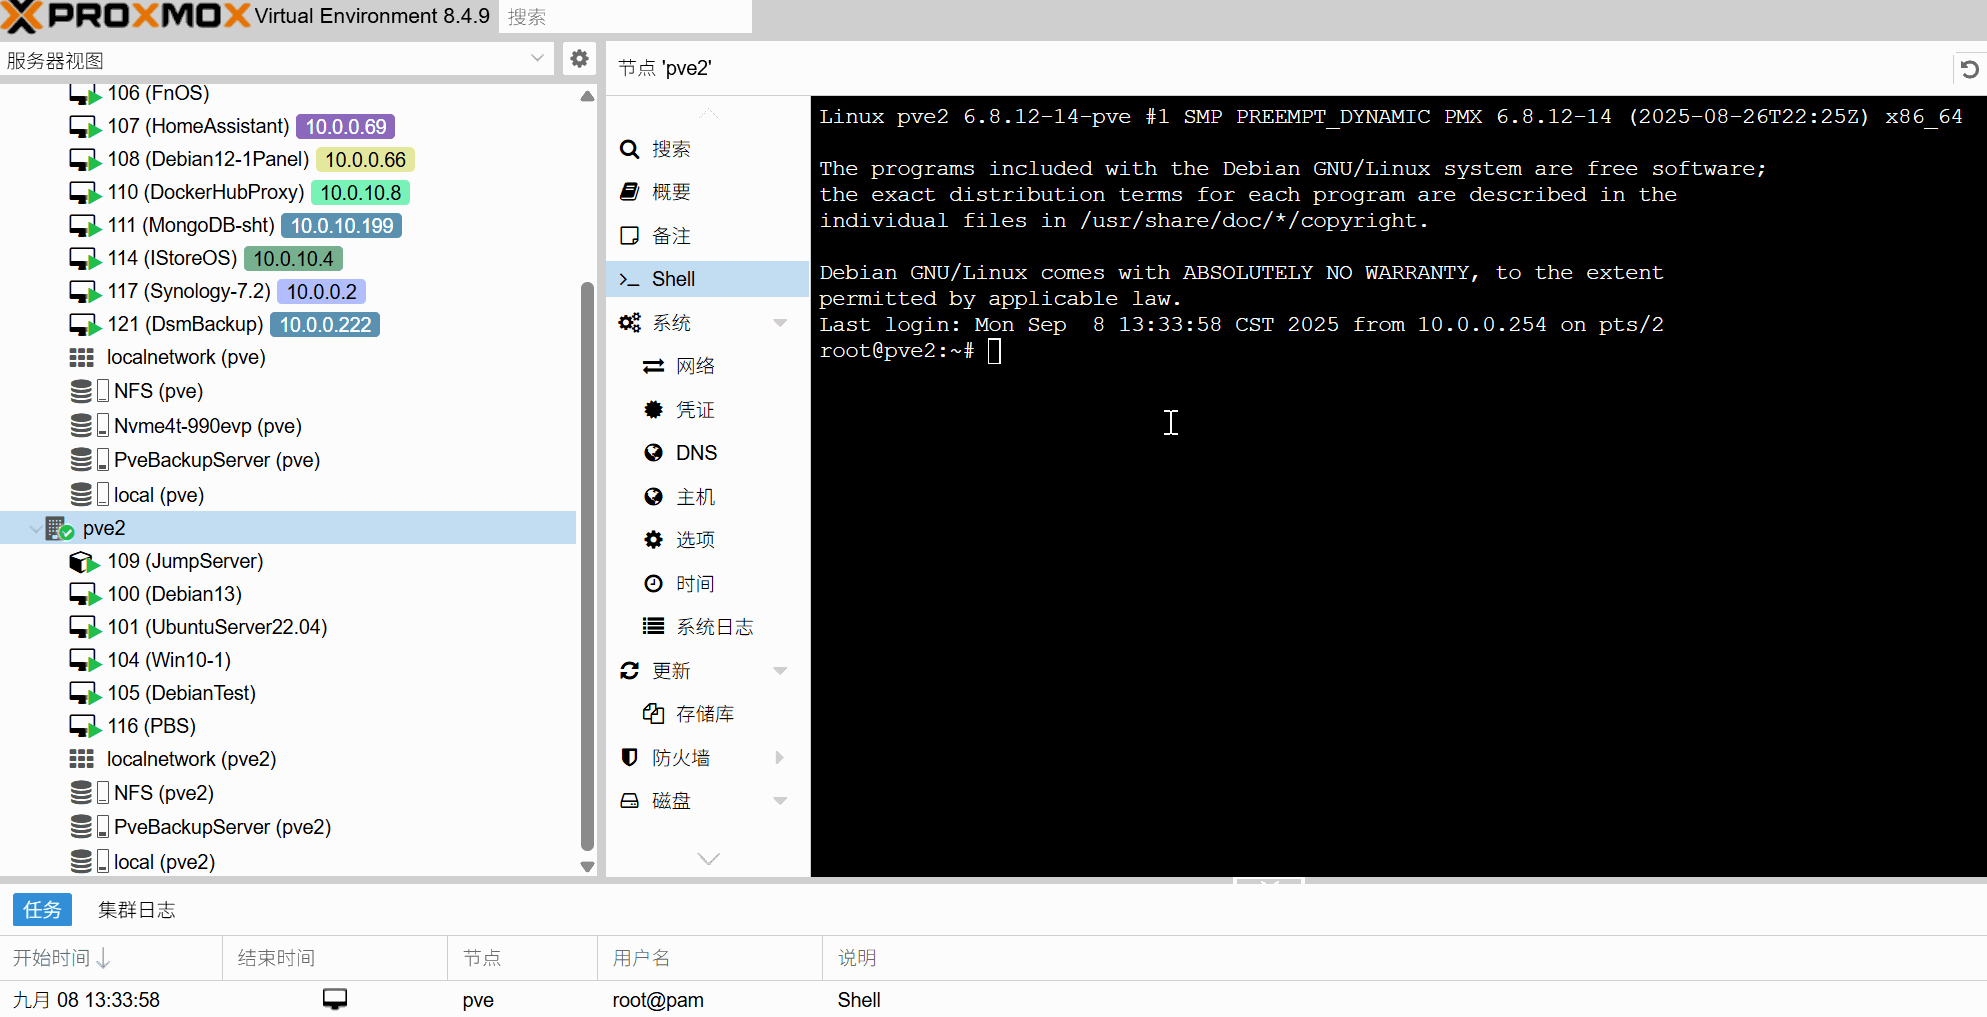Click the copy icon beside 存储库
Image resolution: width=1987 pixels, height=1017 pixels.
click(x=653, y=714)
